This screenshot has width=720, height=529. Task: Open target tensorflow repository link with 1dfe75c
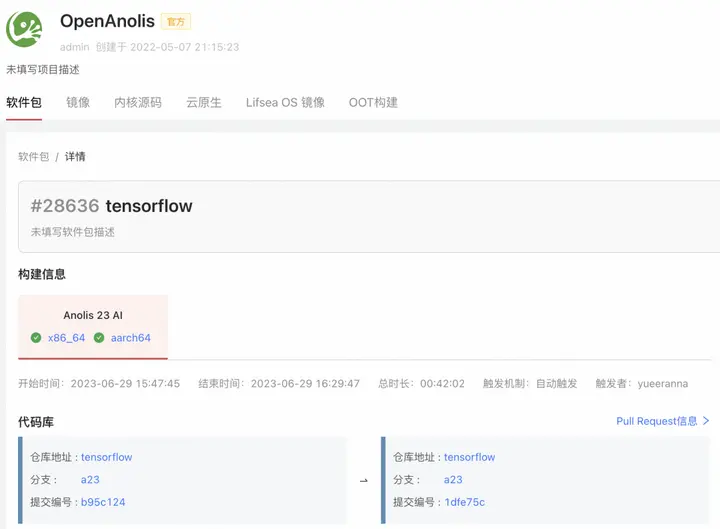(469, 457)
